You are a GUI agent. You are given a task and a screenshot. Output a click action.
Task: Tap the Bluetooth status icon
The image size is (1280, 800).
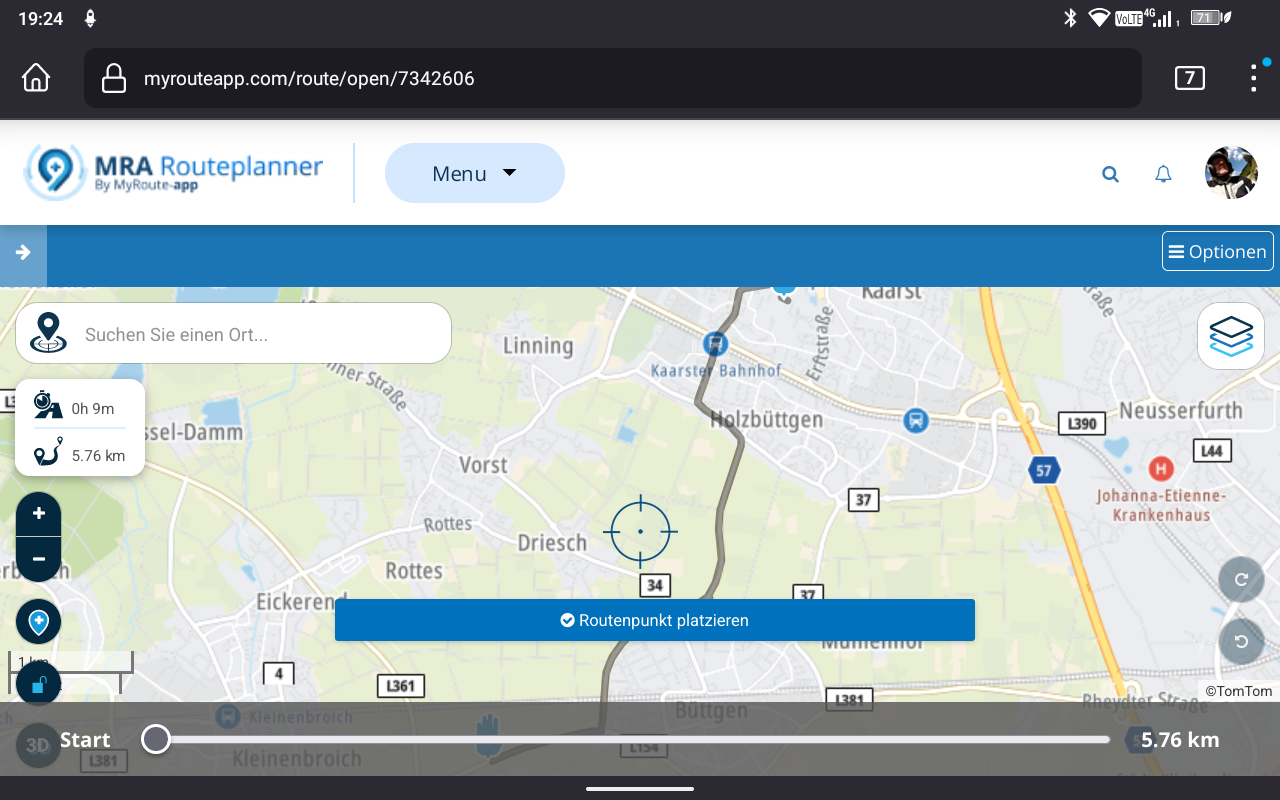1069,18
